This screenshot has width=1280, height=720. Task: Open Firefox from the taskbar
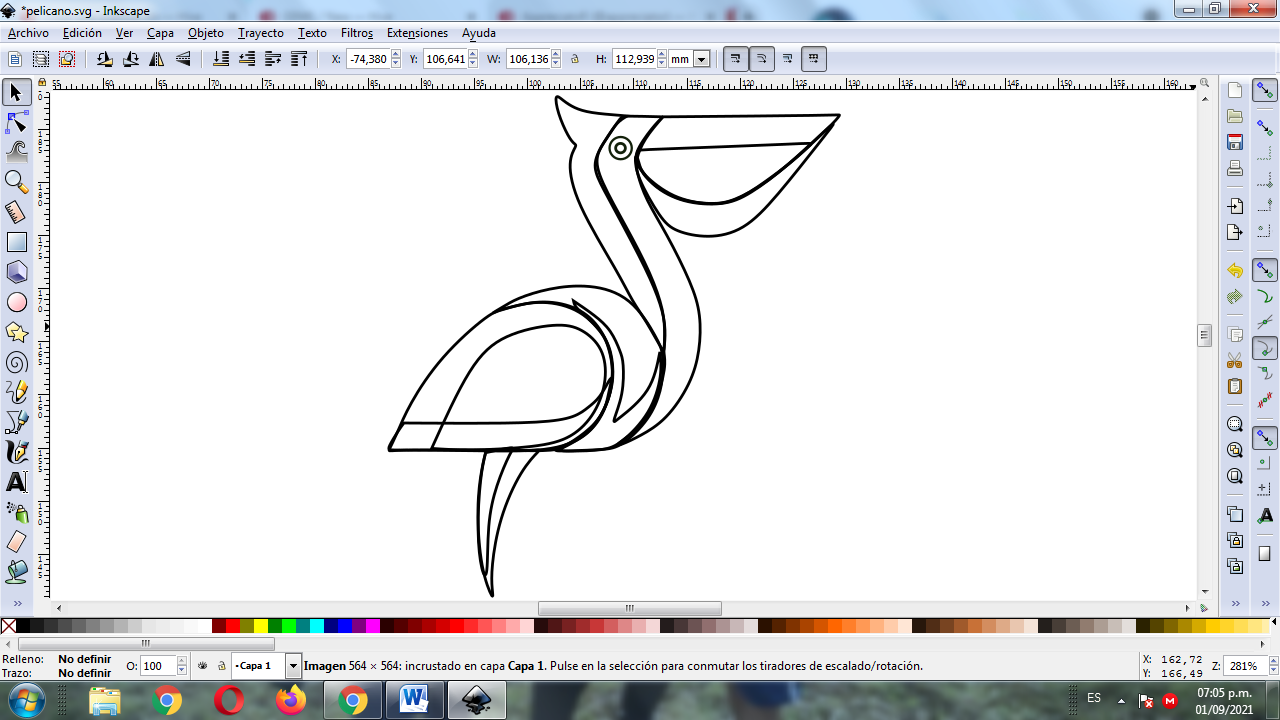291,700
